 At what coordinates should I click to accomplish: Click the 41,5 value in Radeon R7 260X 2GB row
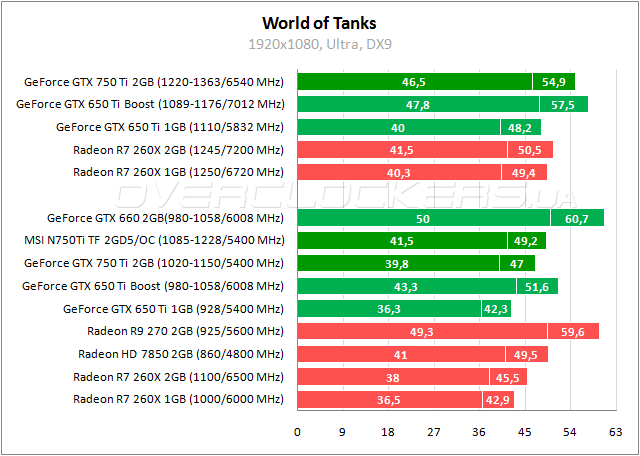point(401,150)
